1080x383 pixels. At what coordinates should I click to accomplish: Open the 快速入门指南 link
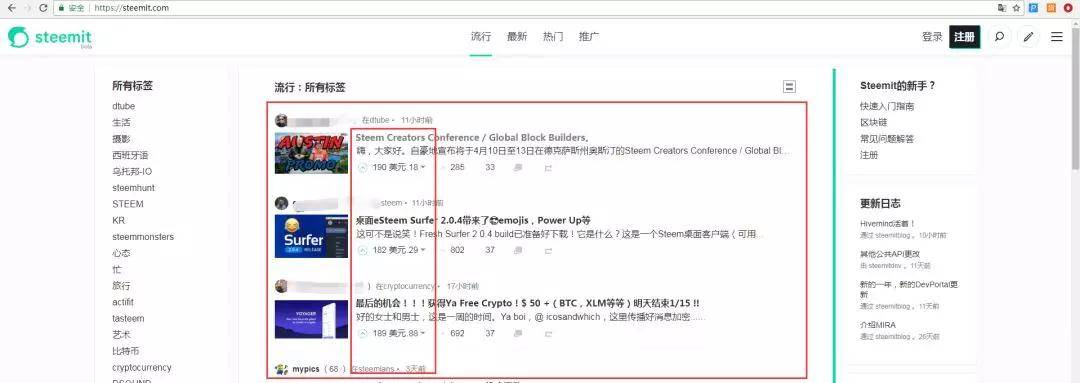click(887, 107)
